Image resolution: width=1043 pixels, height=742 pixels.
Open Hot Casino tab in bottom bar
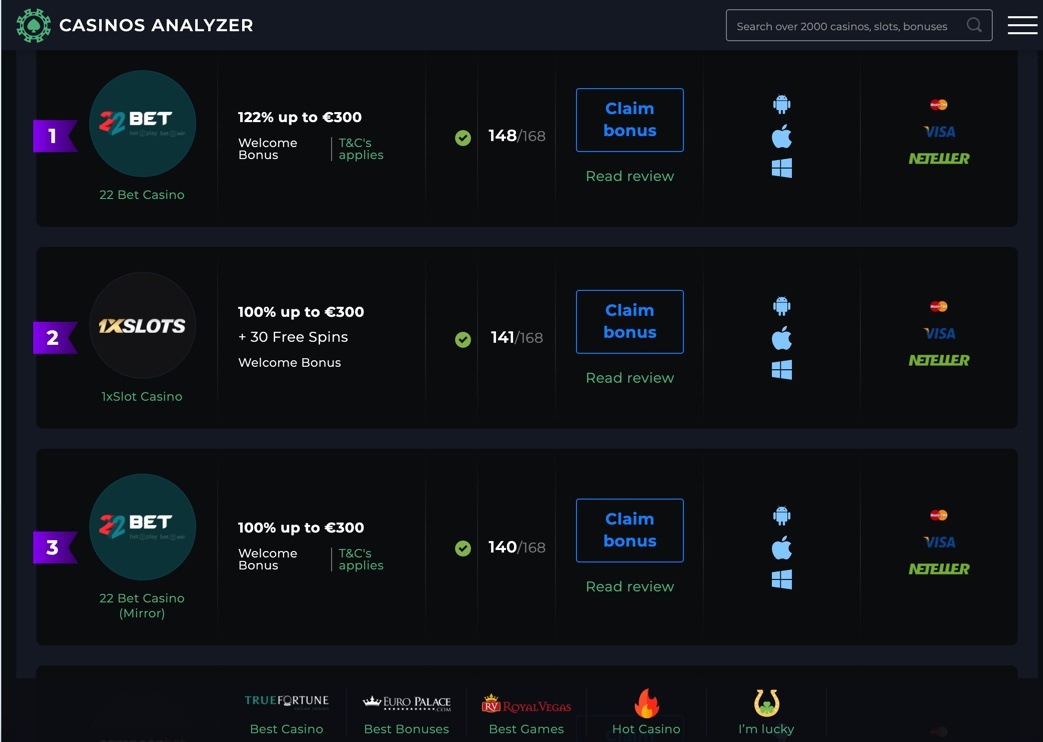coord(646,713)
